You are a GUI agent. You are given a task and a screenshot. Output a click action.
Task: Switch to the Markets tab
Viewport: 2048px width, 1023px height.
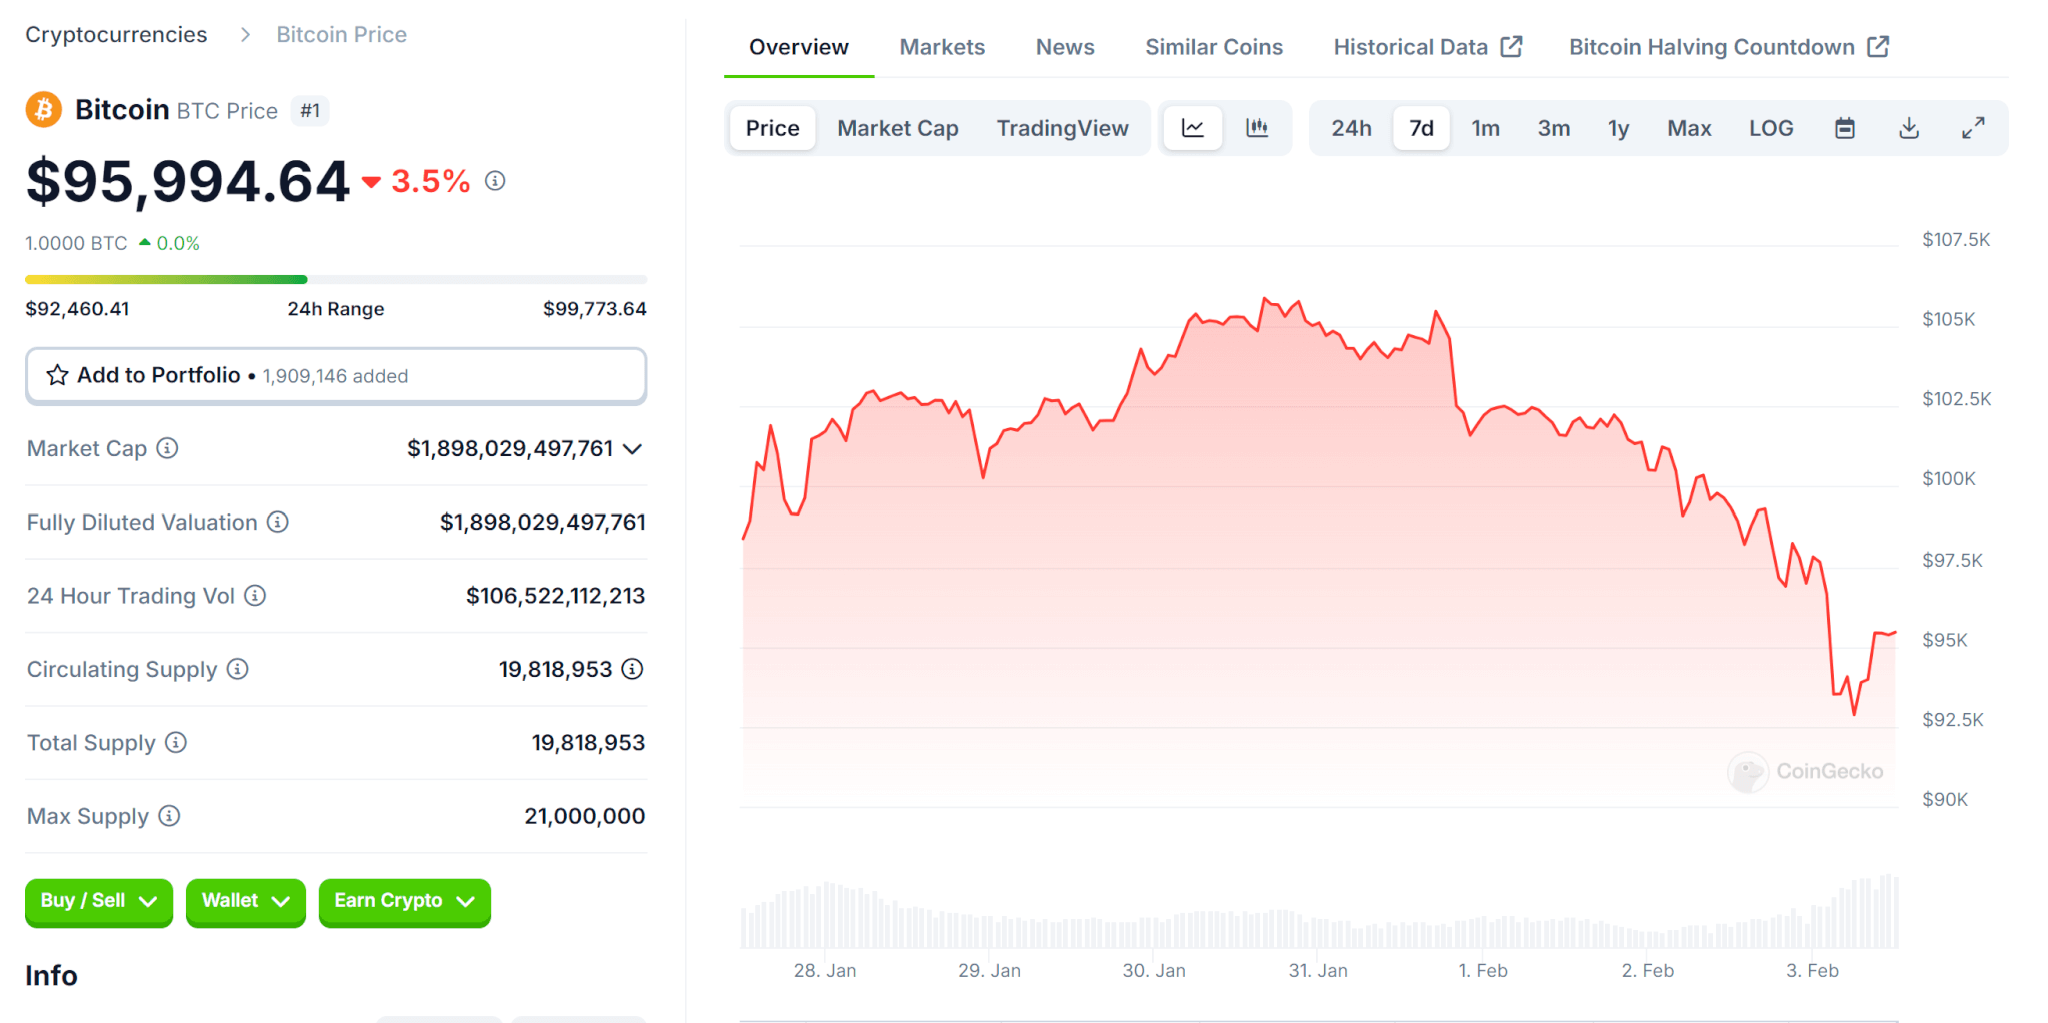941,47
